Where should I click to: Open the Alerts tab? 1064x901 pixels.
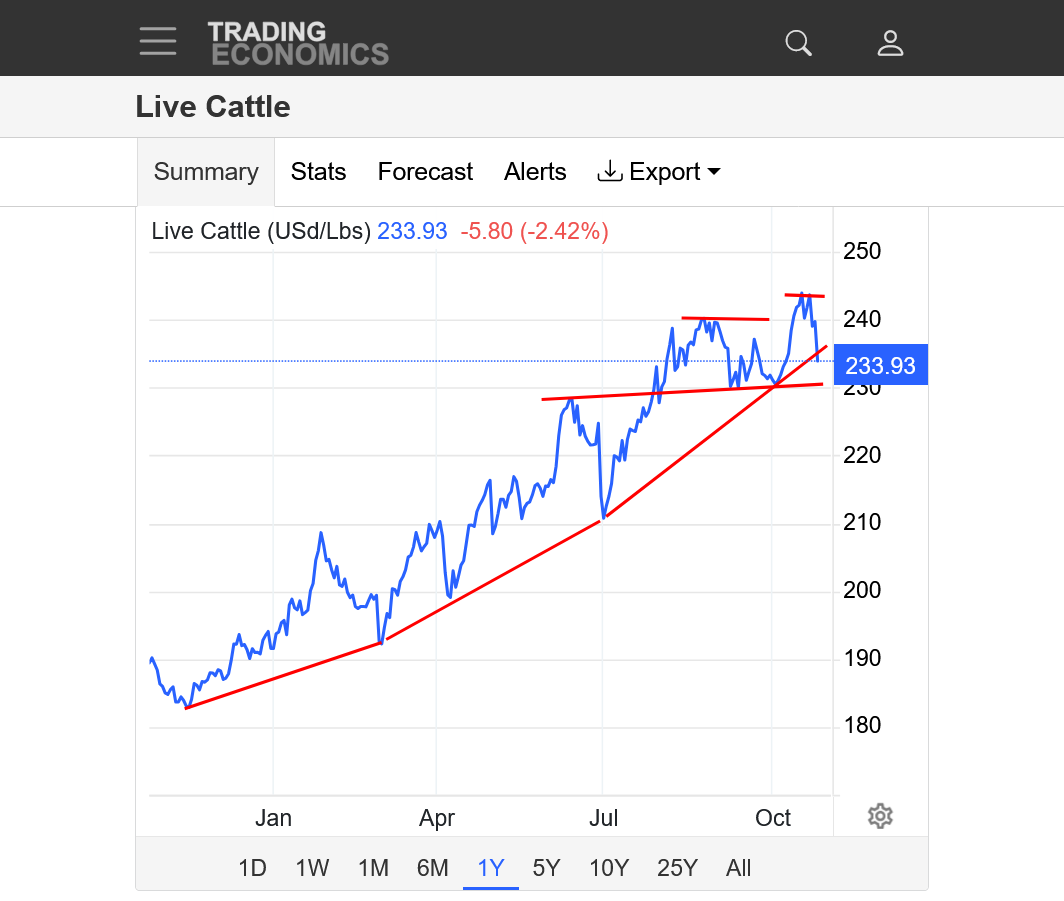(535, 172)
